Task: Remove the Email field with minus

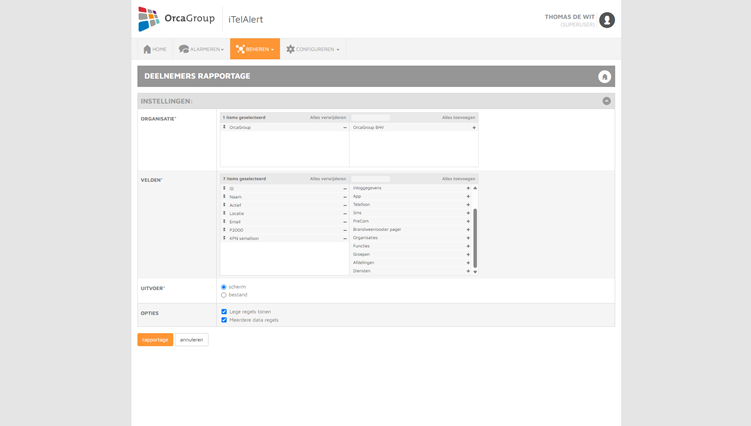Action: click(x=345, y=222)
